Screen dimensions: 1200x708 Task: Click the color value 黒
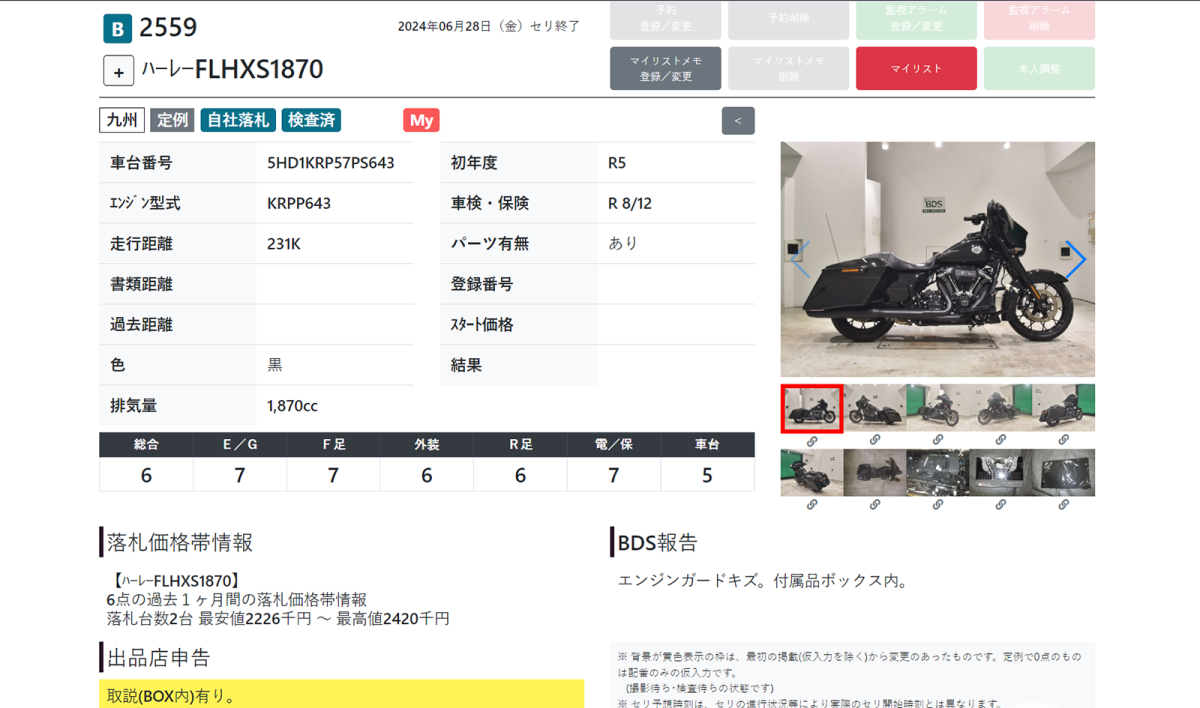click(275, 365)
